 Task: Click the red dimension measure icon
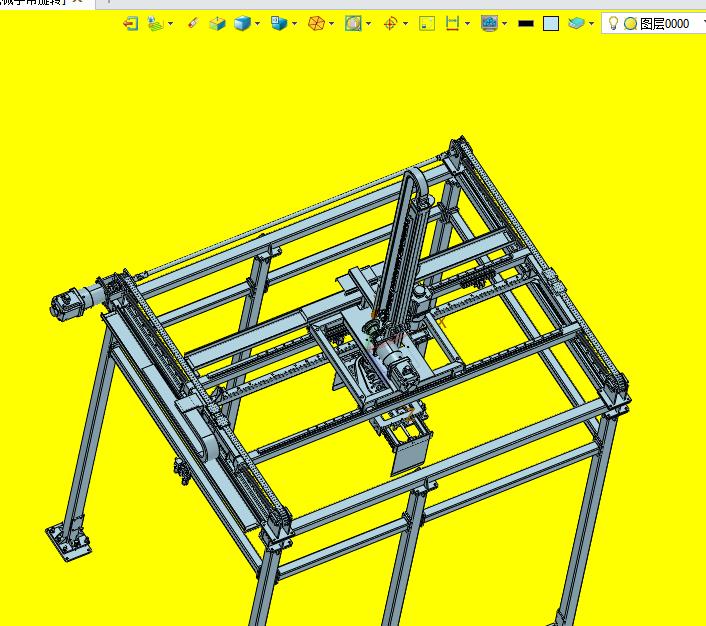(x=452, y=23)
